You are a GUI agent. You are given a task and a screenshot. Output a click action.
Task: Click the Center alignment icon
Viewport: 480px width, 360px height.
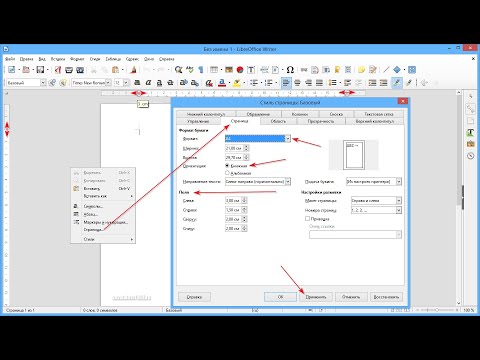[x=297, y=83]
